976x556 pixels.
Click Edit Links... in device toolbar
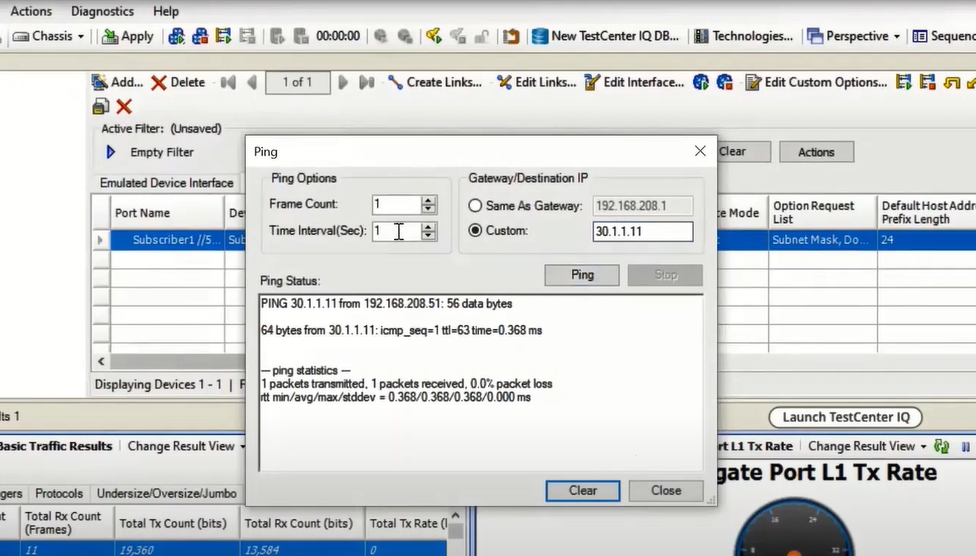point(537,82)
